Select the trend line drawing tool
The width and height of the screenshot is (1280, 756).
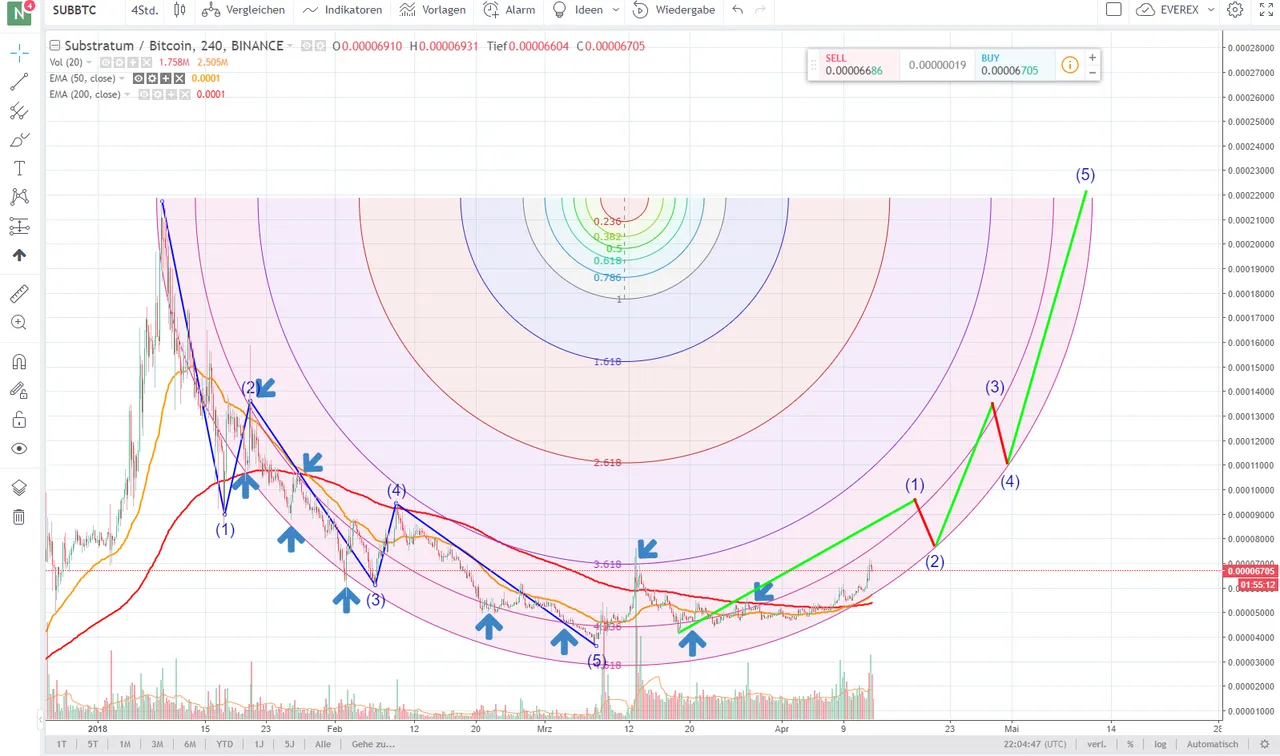[19, 83]
